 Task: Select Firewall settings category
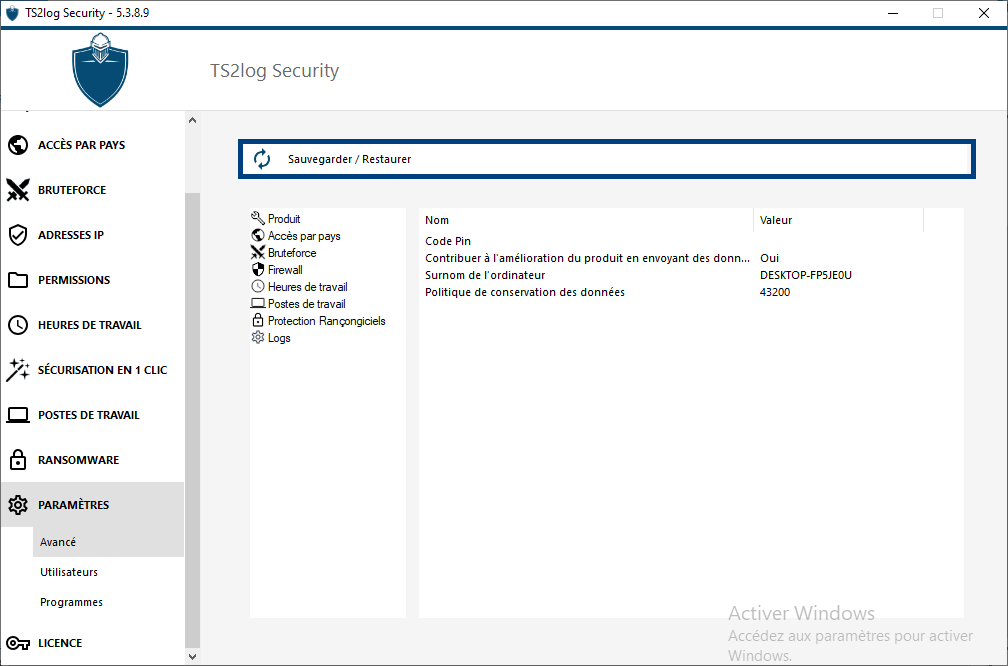point(285,270)
